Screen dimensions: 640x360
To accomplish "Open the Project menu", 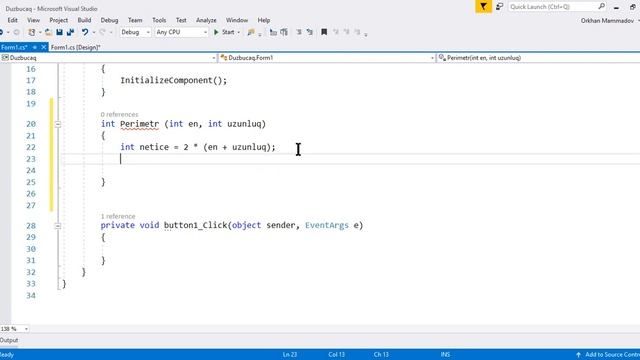I will coord(59,20).
